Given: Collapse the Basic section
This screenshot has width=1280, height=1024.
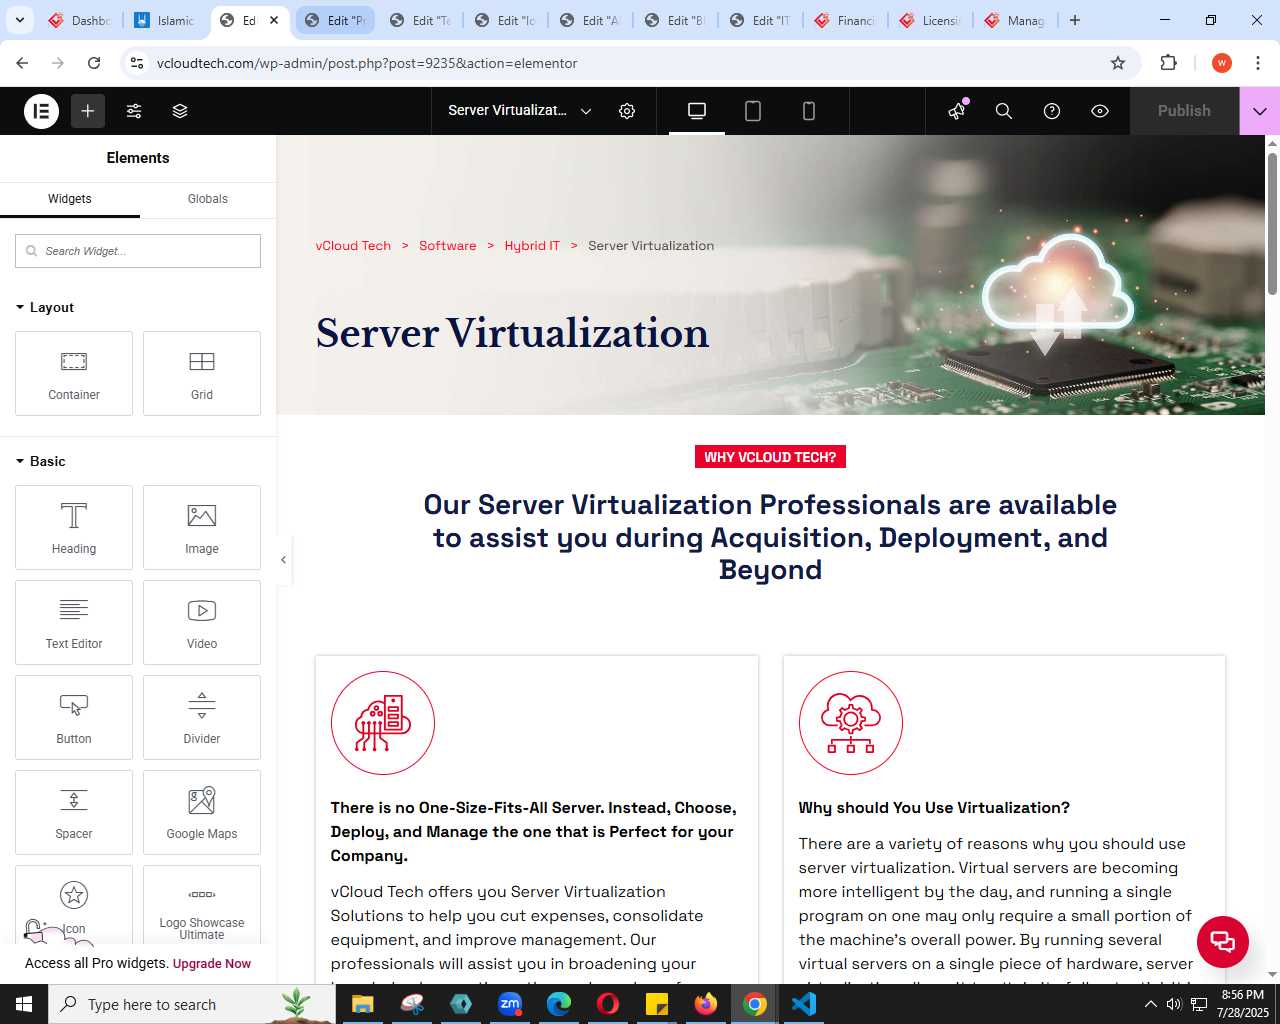Looking at the screenshot, I should [41, 461].
